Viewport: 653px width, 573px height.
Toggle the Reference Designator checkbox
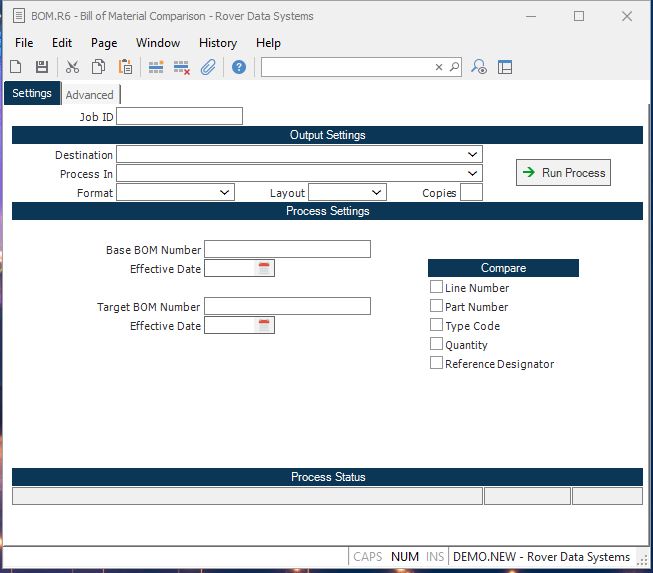436,363
